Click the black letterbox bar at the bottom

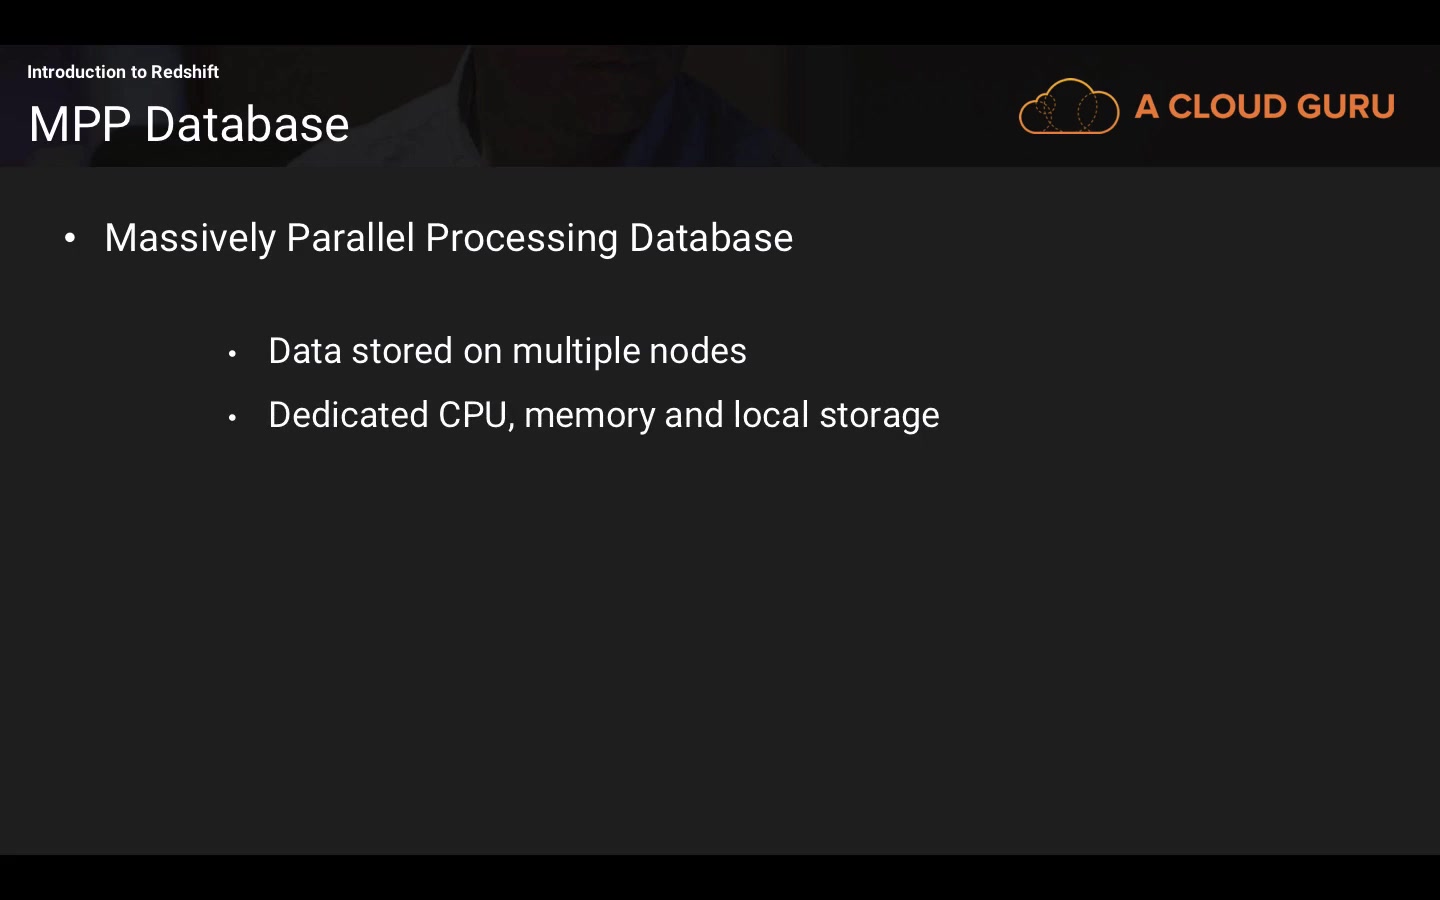click(720, 878)
